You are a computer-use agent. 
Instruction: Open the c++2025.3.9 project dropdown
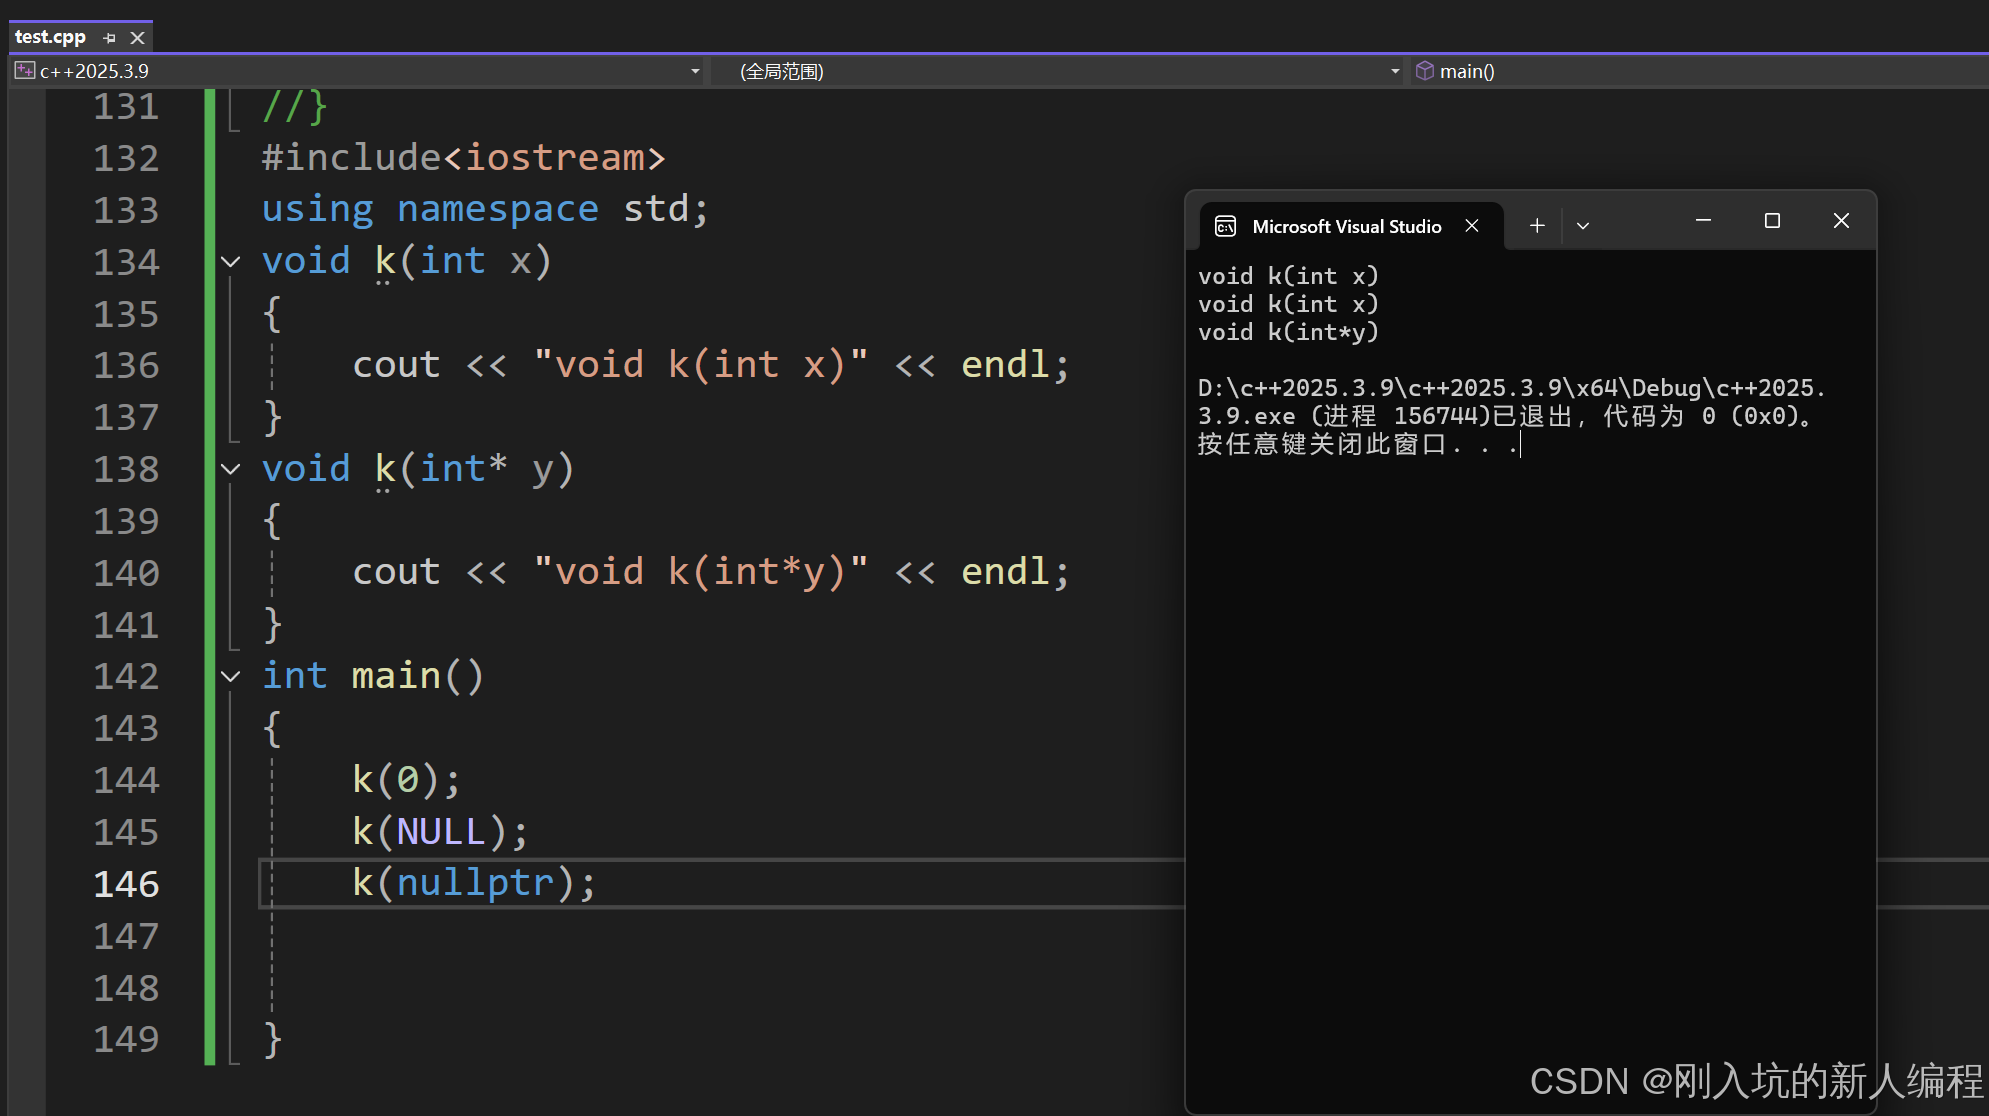coord(695,71)
